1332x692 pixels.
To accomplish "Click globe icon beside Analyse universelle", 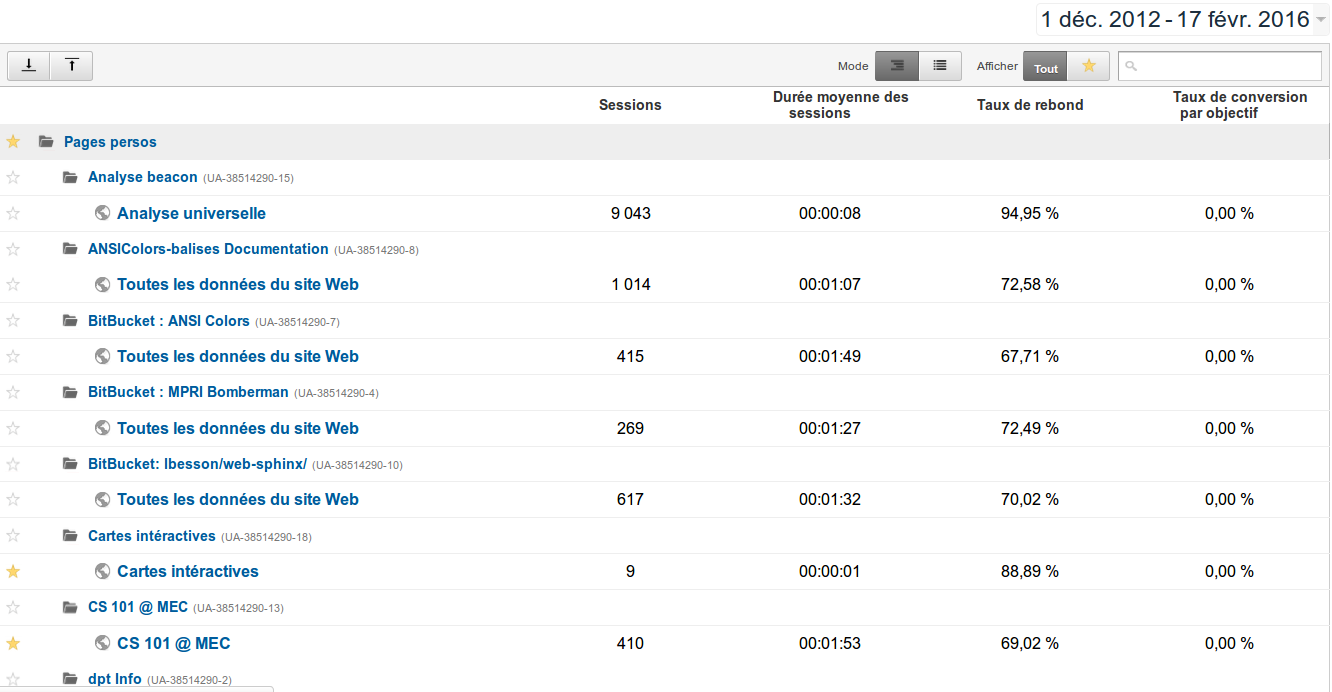I will [x=102, y=213].
